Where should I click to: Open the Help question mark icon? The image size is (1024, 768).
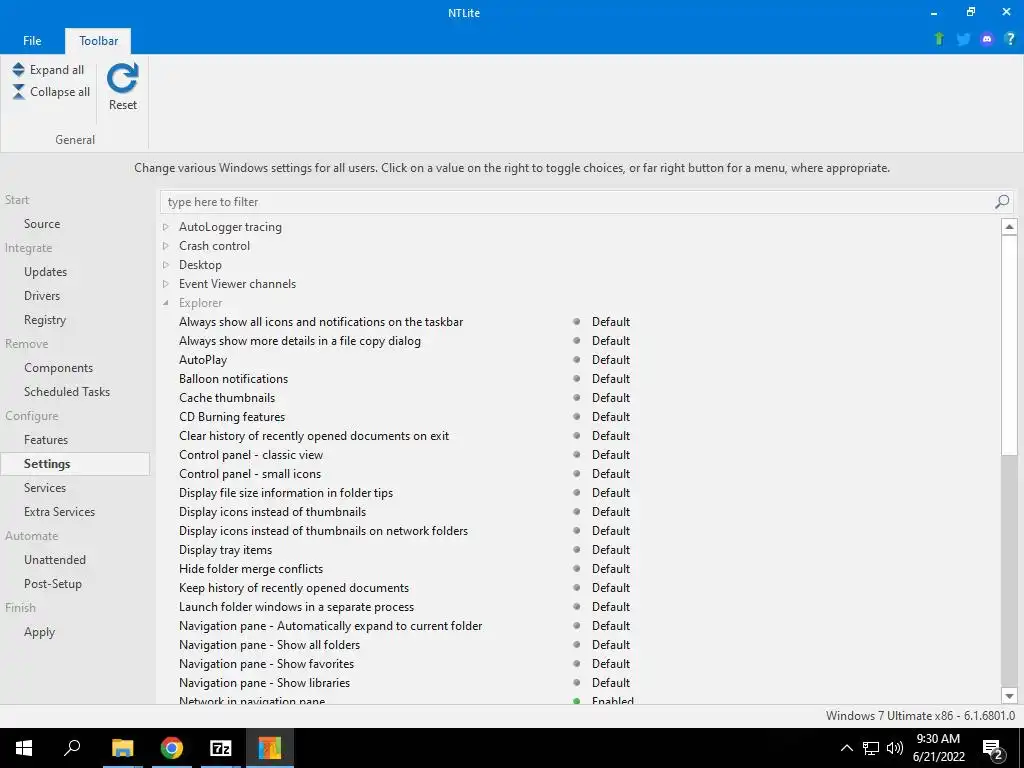(1010, 39)
